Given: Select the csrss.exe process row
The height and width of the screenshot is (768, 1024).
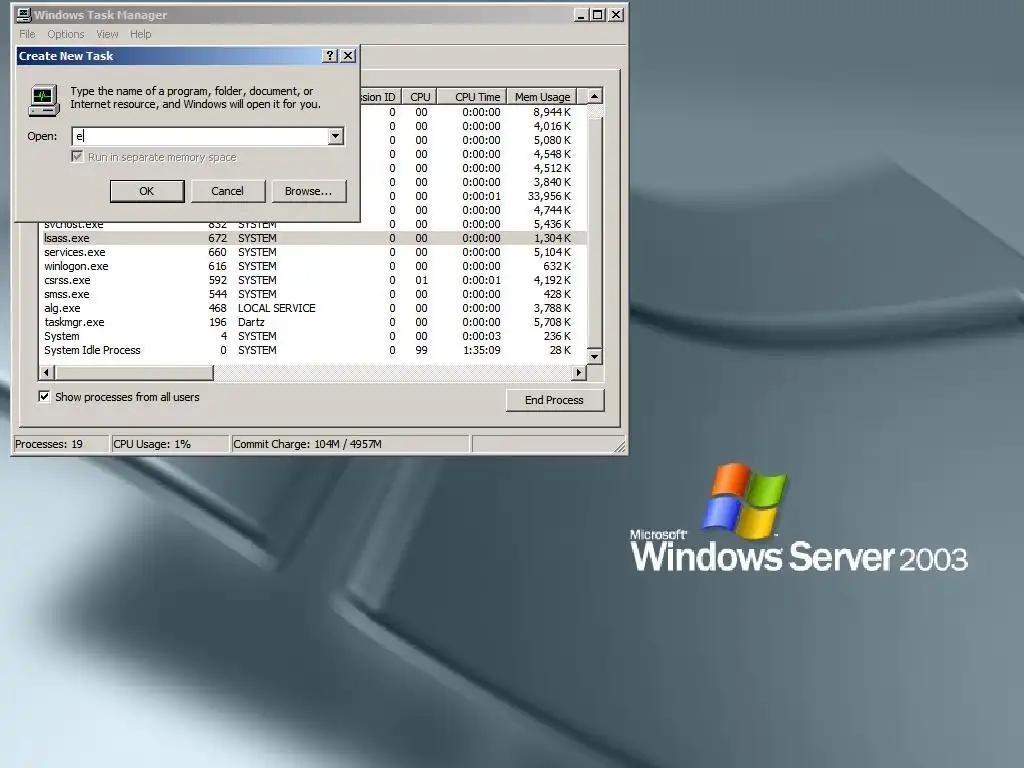Looking at the screenshot, I should tap(313, 280).
